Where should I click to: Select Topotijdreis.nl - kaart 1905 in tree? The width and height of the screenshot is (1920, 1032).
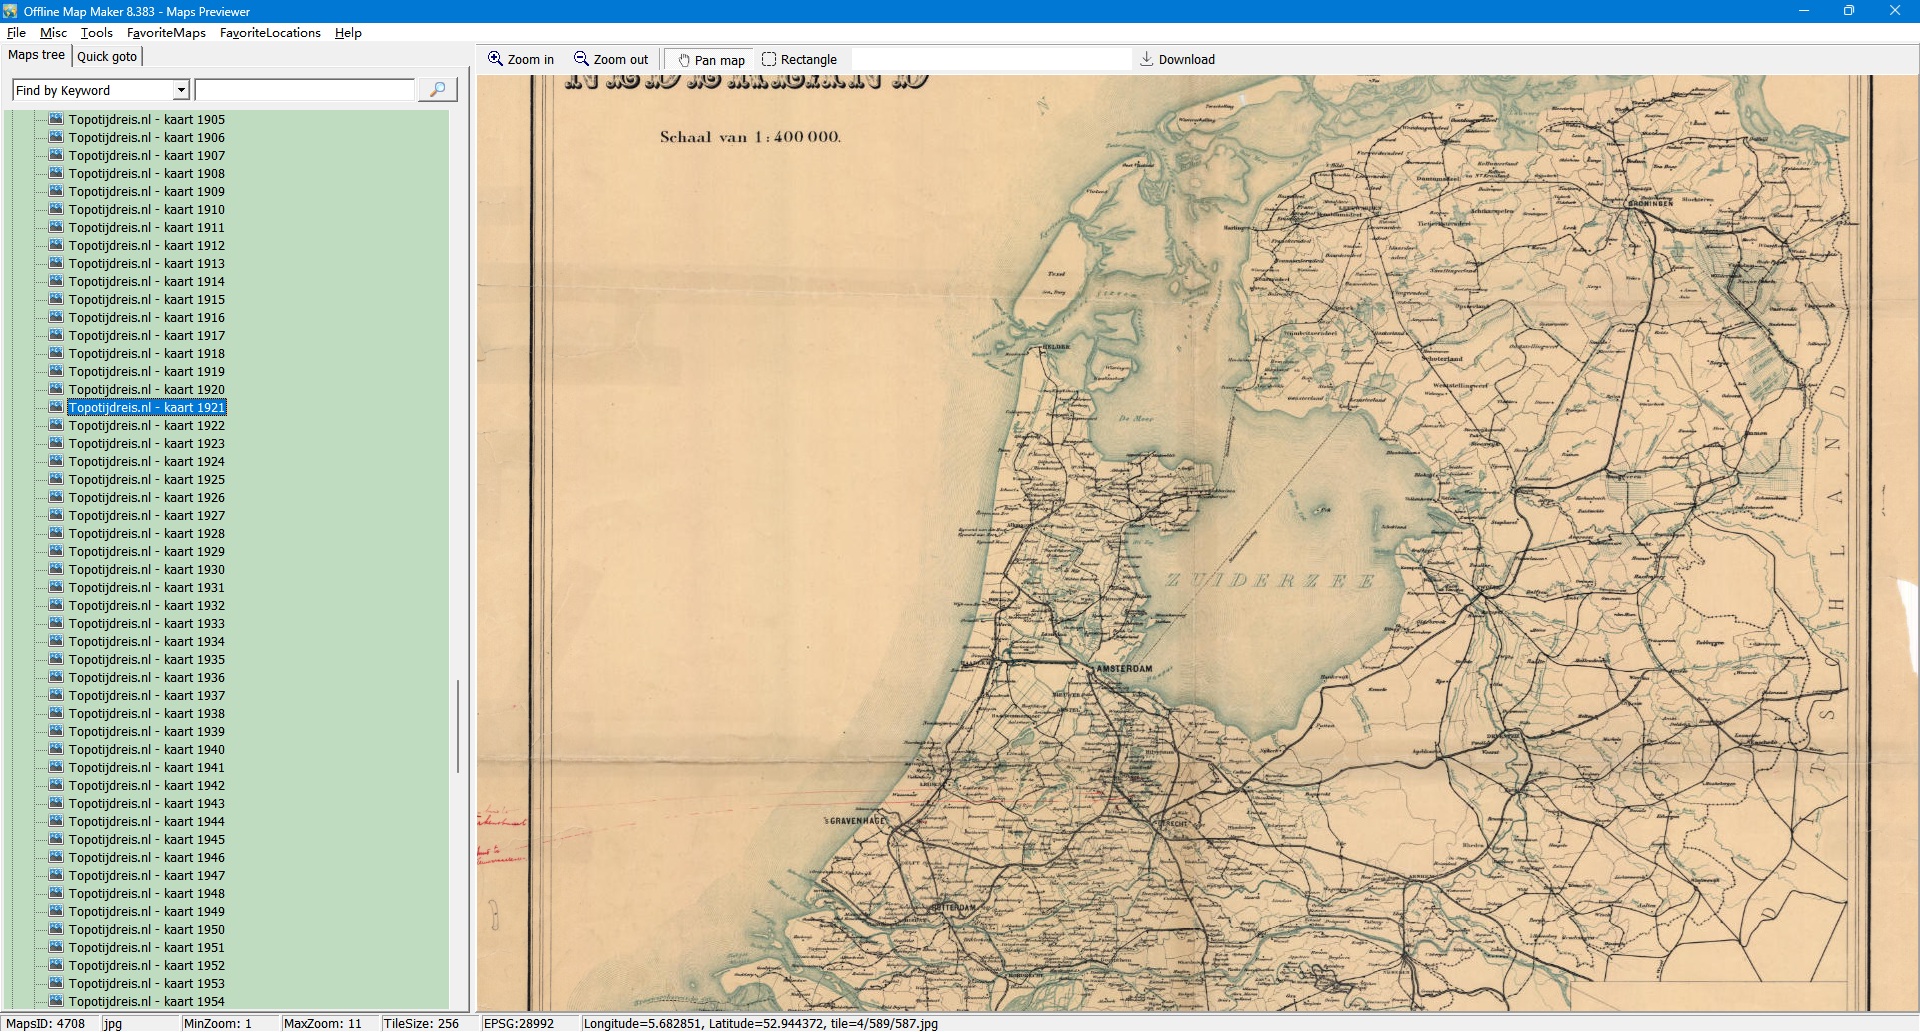pyautogui.click(x=146, y=119)
